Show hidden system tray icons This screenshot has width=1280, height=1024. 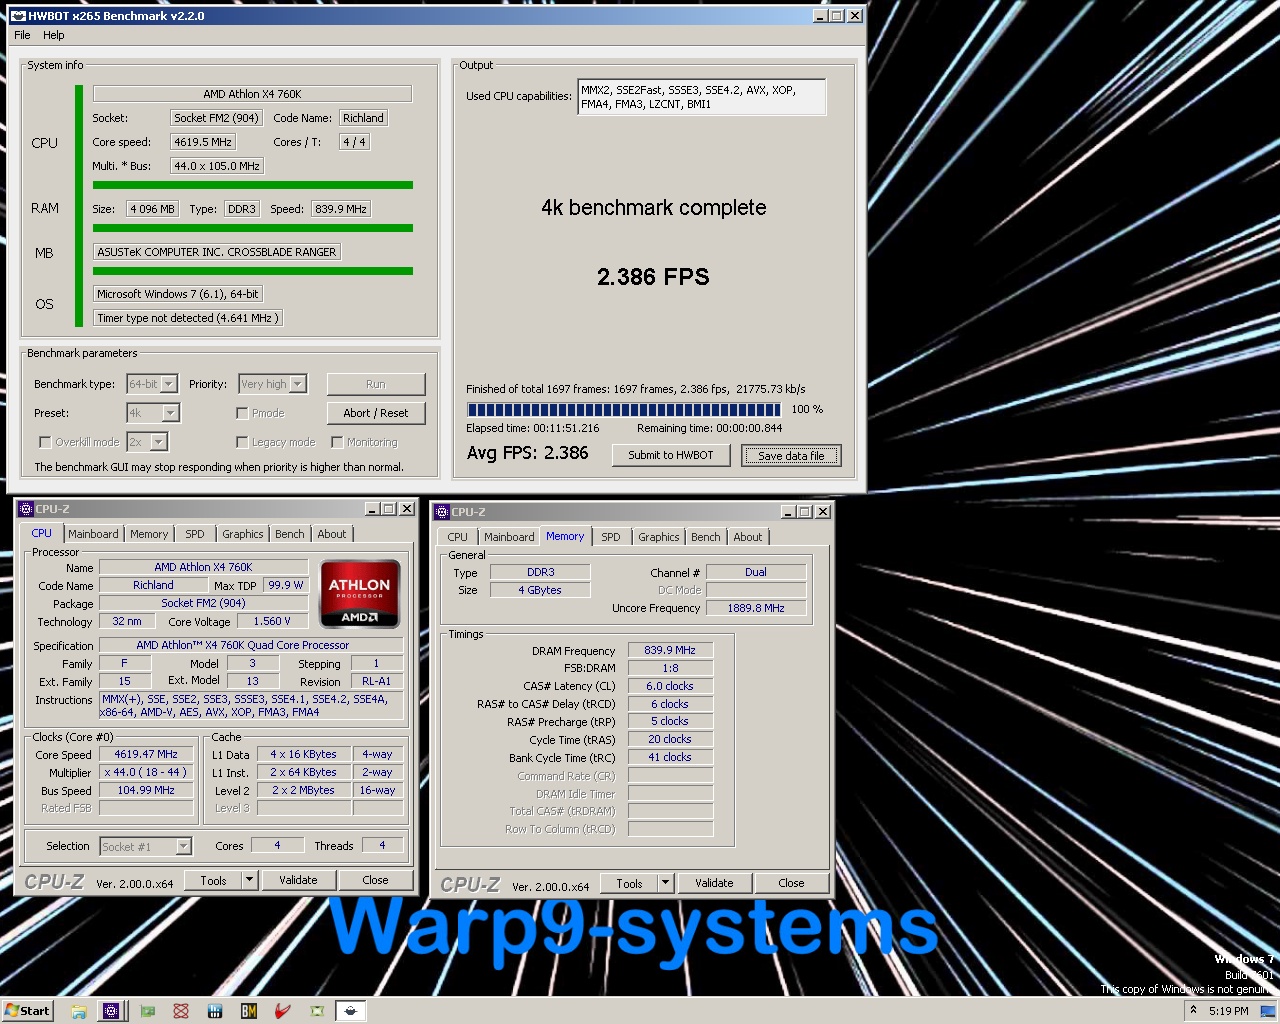1193,1010
